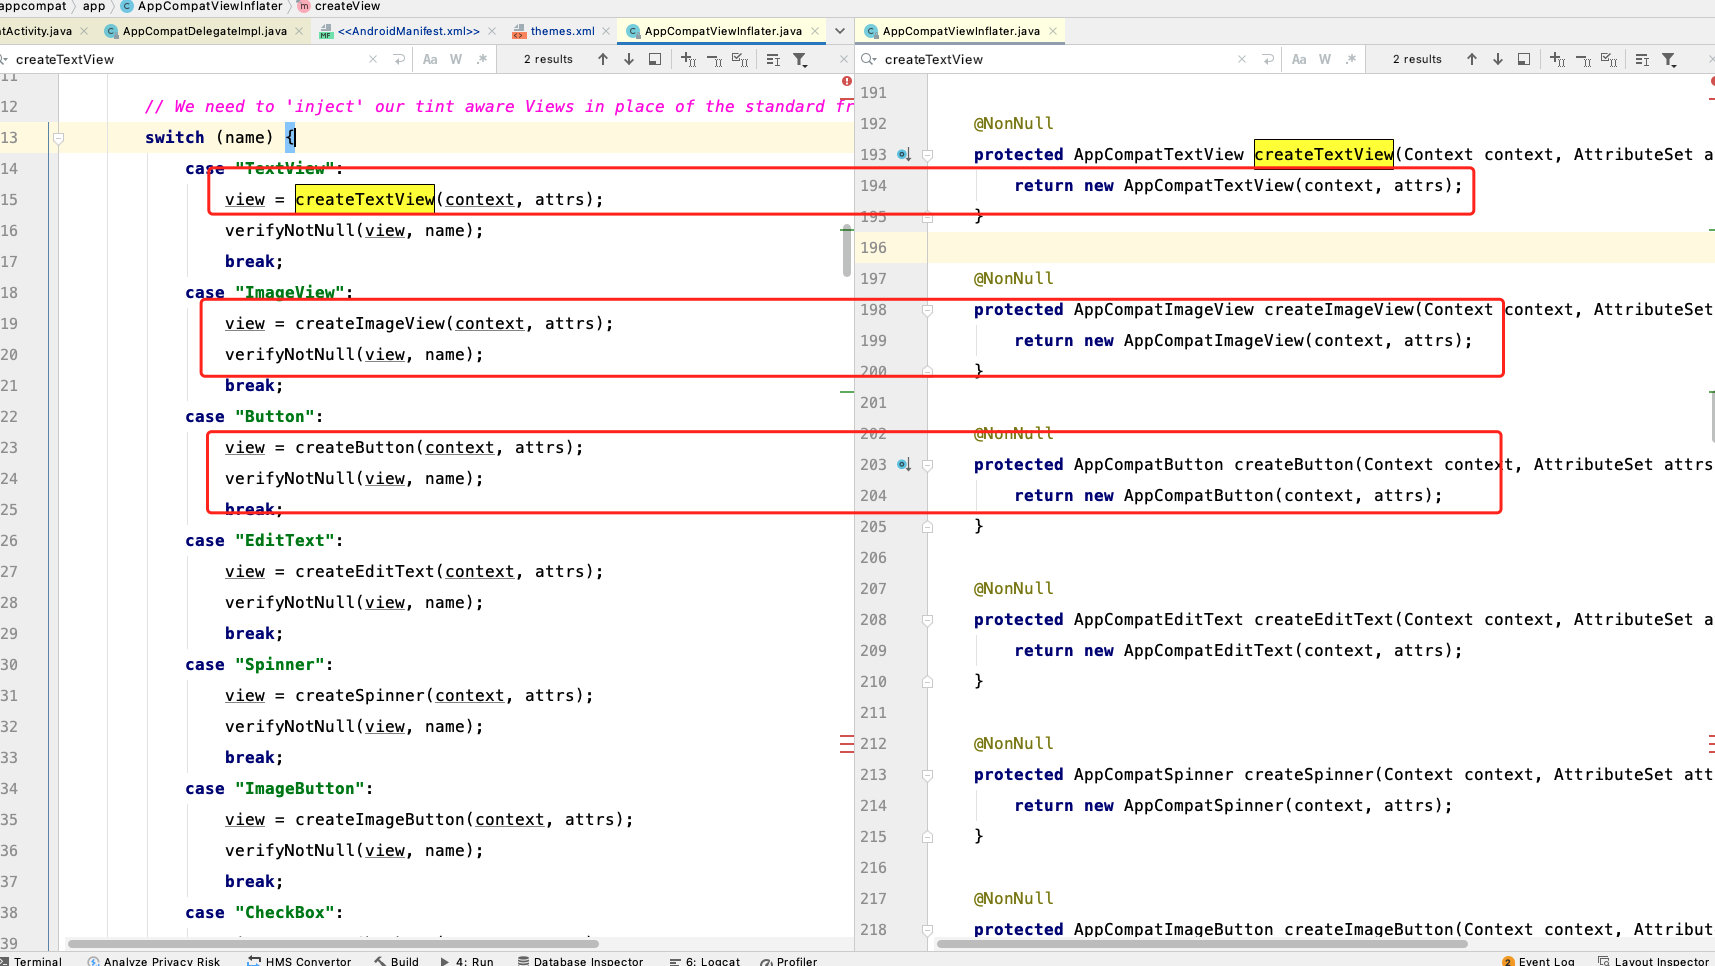1715x966 pixels.
Task: Toggle Match Case in right search bar
Action: (x=1299, y=59)
